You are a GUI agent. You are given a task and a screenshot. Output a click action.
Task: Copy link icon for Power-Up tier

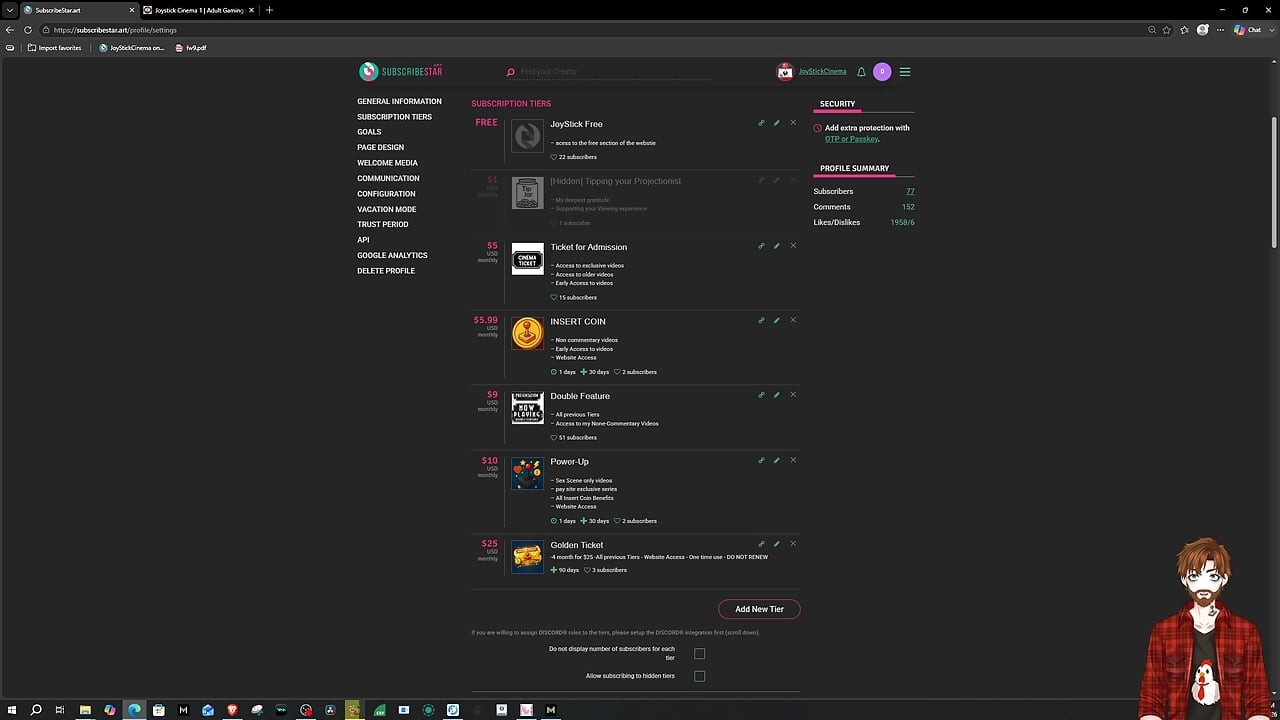click(761, 461)
